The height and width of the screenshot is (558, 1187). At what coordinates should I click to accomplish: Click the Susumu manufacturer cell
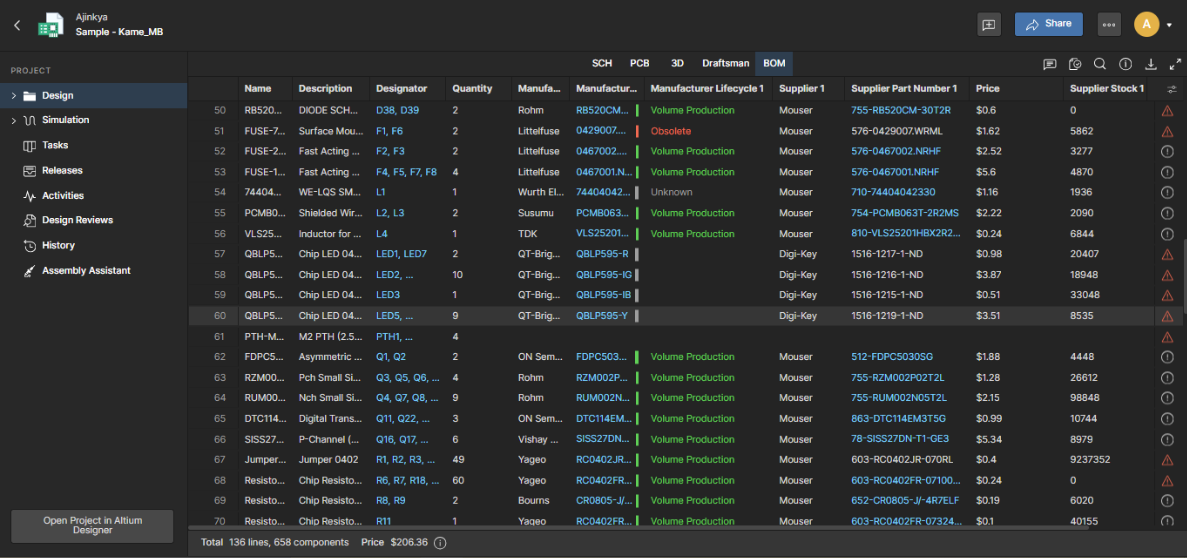[x=535, y=214]
